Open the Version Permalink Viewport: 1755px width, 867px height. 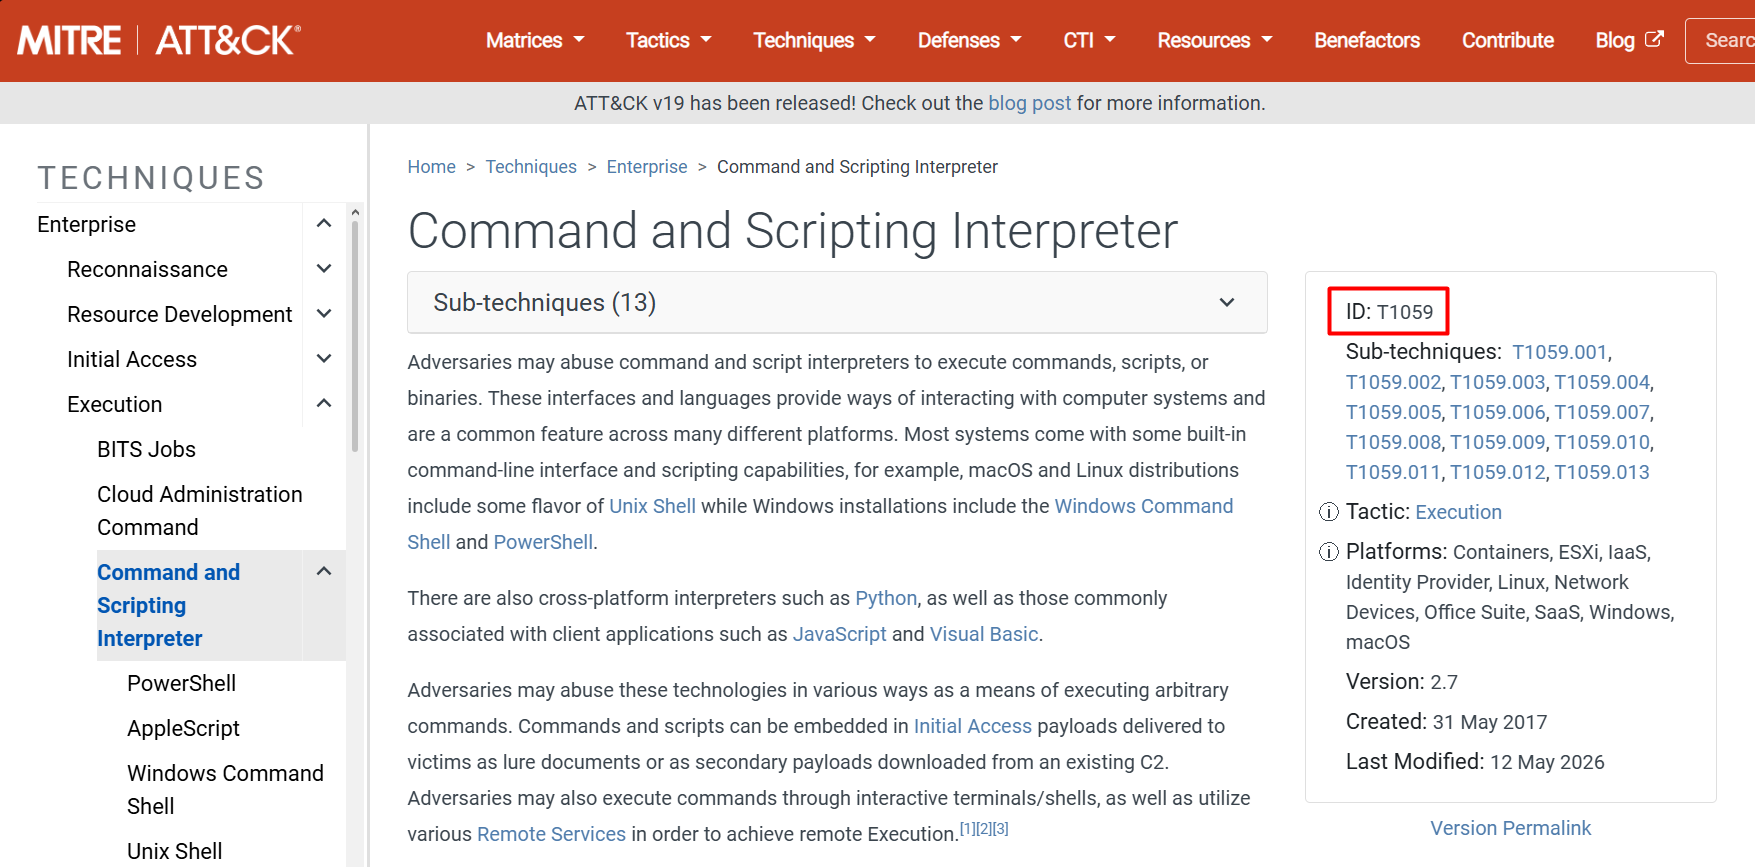(1510, 828)
